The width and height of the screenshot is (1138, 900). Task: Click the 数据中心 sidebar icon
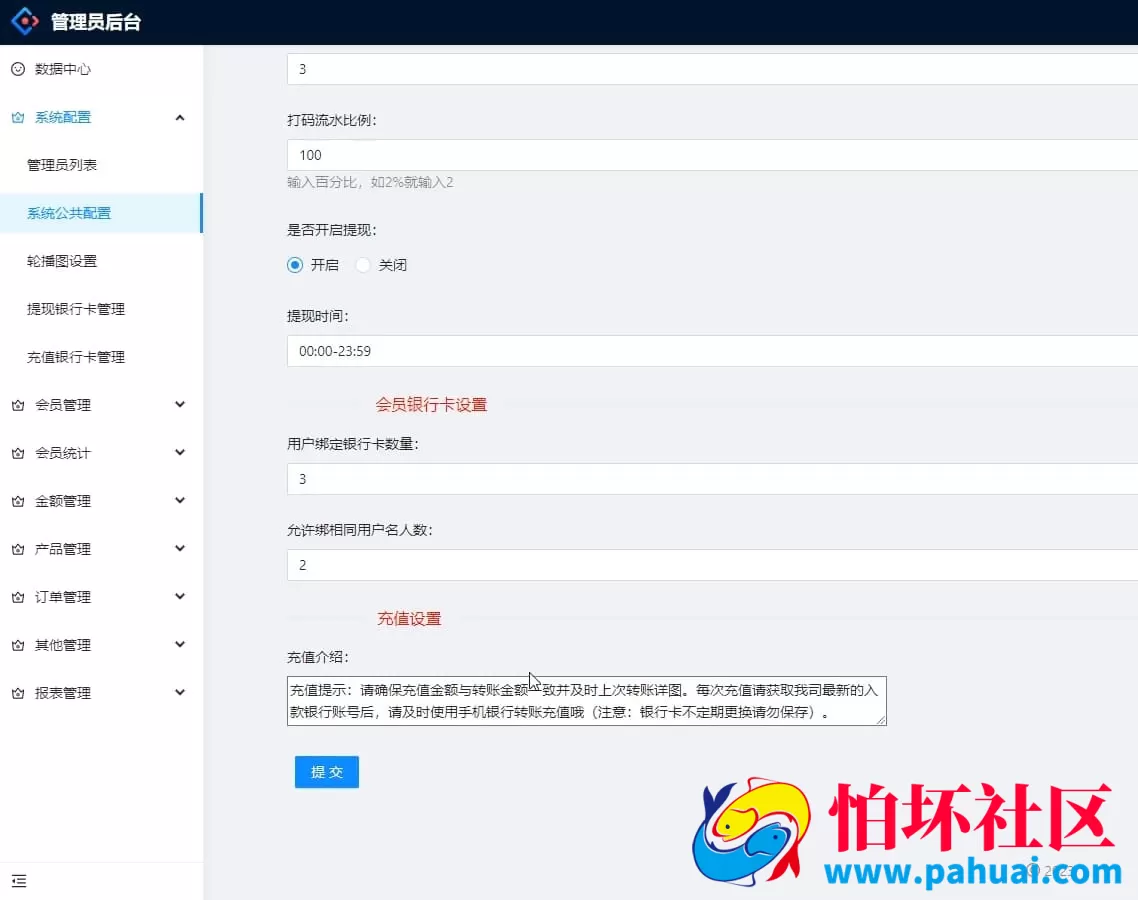[20, 69]
